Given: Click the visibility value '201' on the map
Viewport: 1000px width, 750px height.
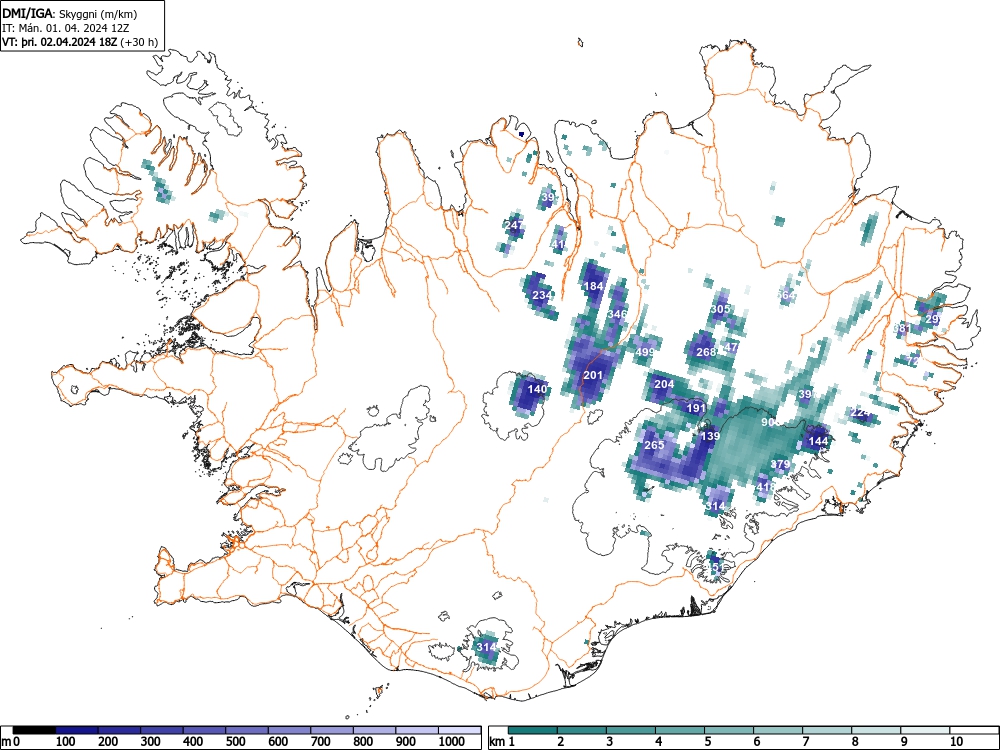Looking at the screenshot, I should pos(593,375).
